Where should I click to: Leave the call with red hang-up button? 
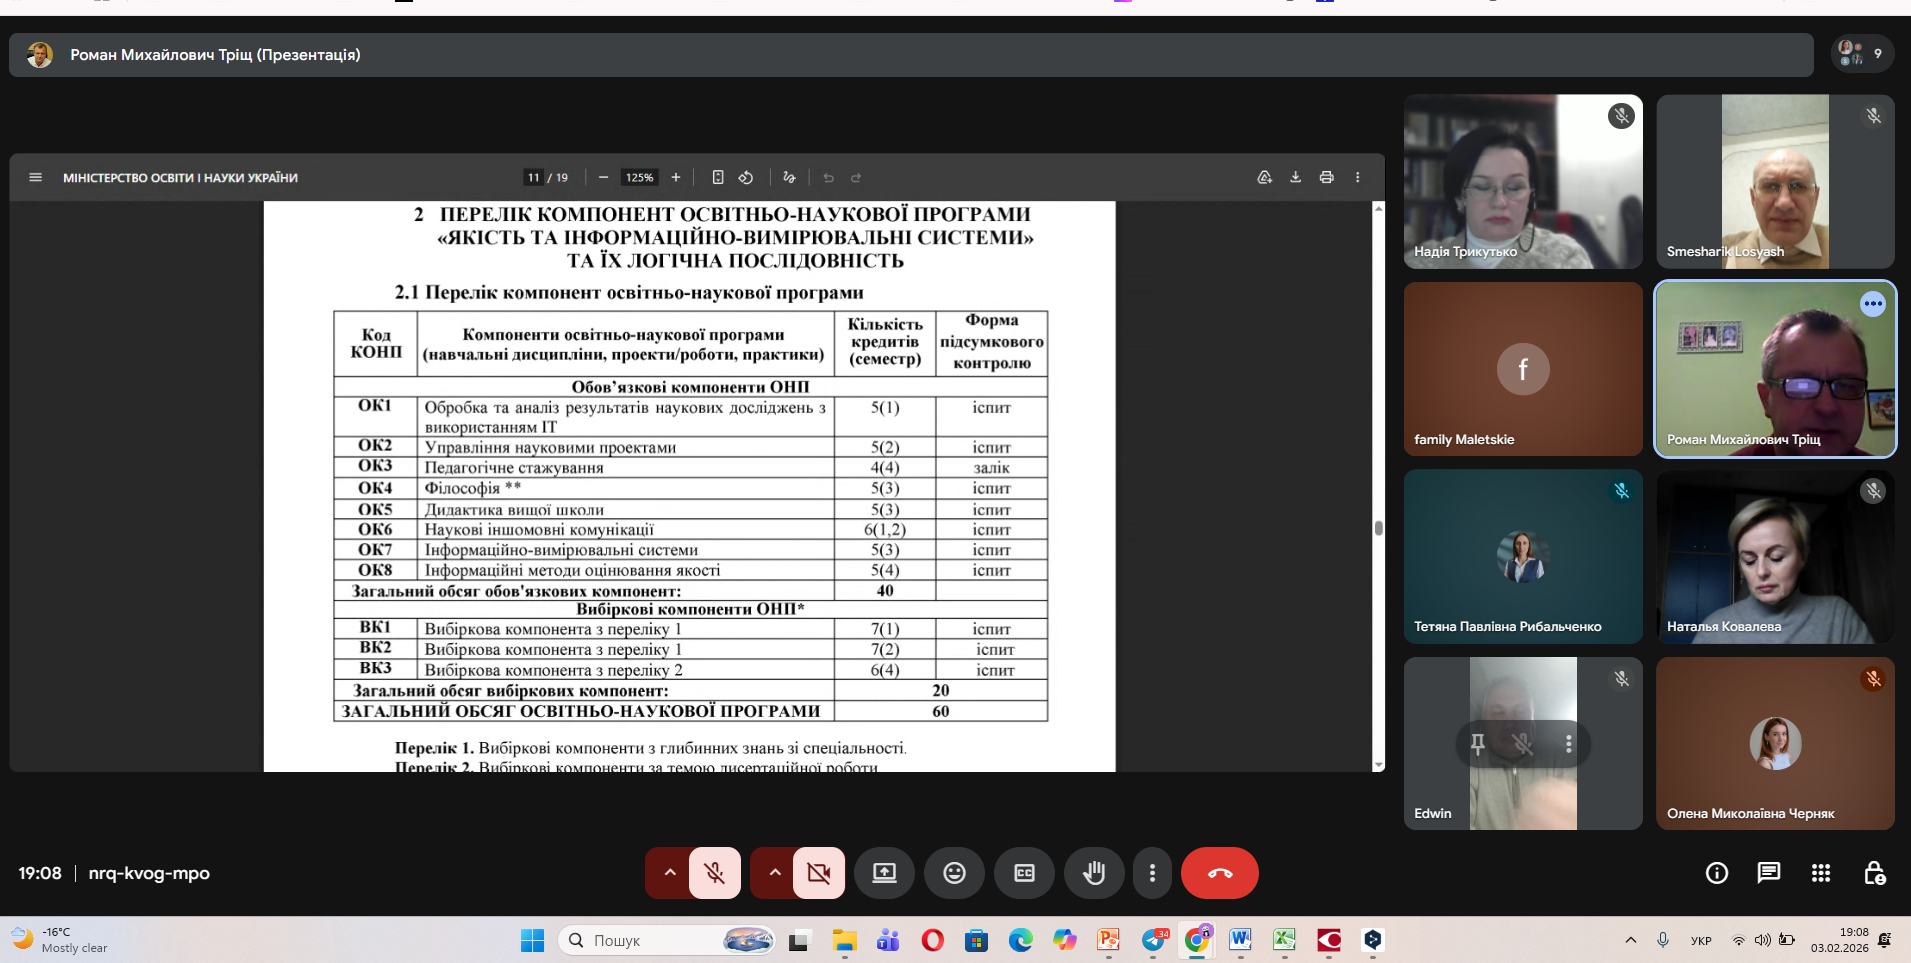click(1219, 873)
